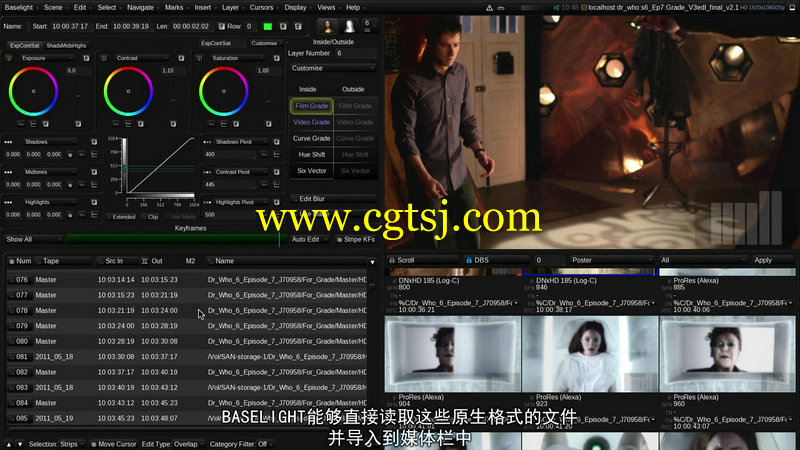The image size is (800, 450).
Task: Click the green colour swatch beside the Row field
Action: tap(267, 26)
